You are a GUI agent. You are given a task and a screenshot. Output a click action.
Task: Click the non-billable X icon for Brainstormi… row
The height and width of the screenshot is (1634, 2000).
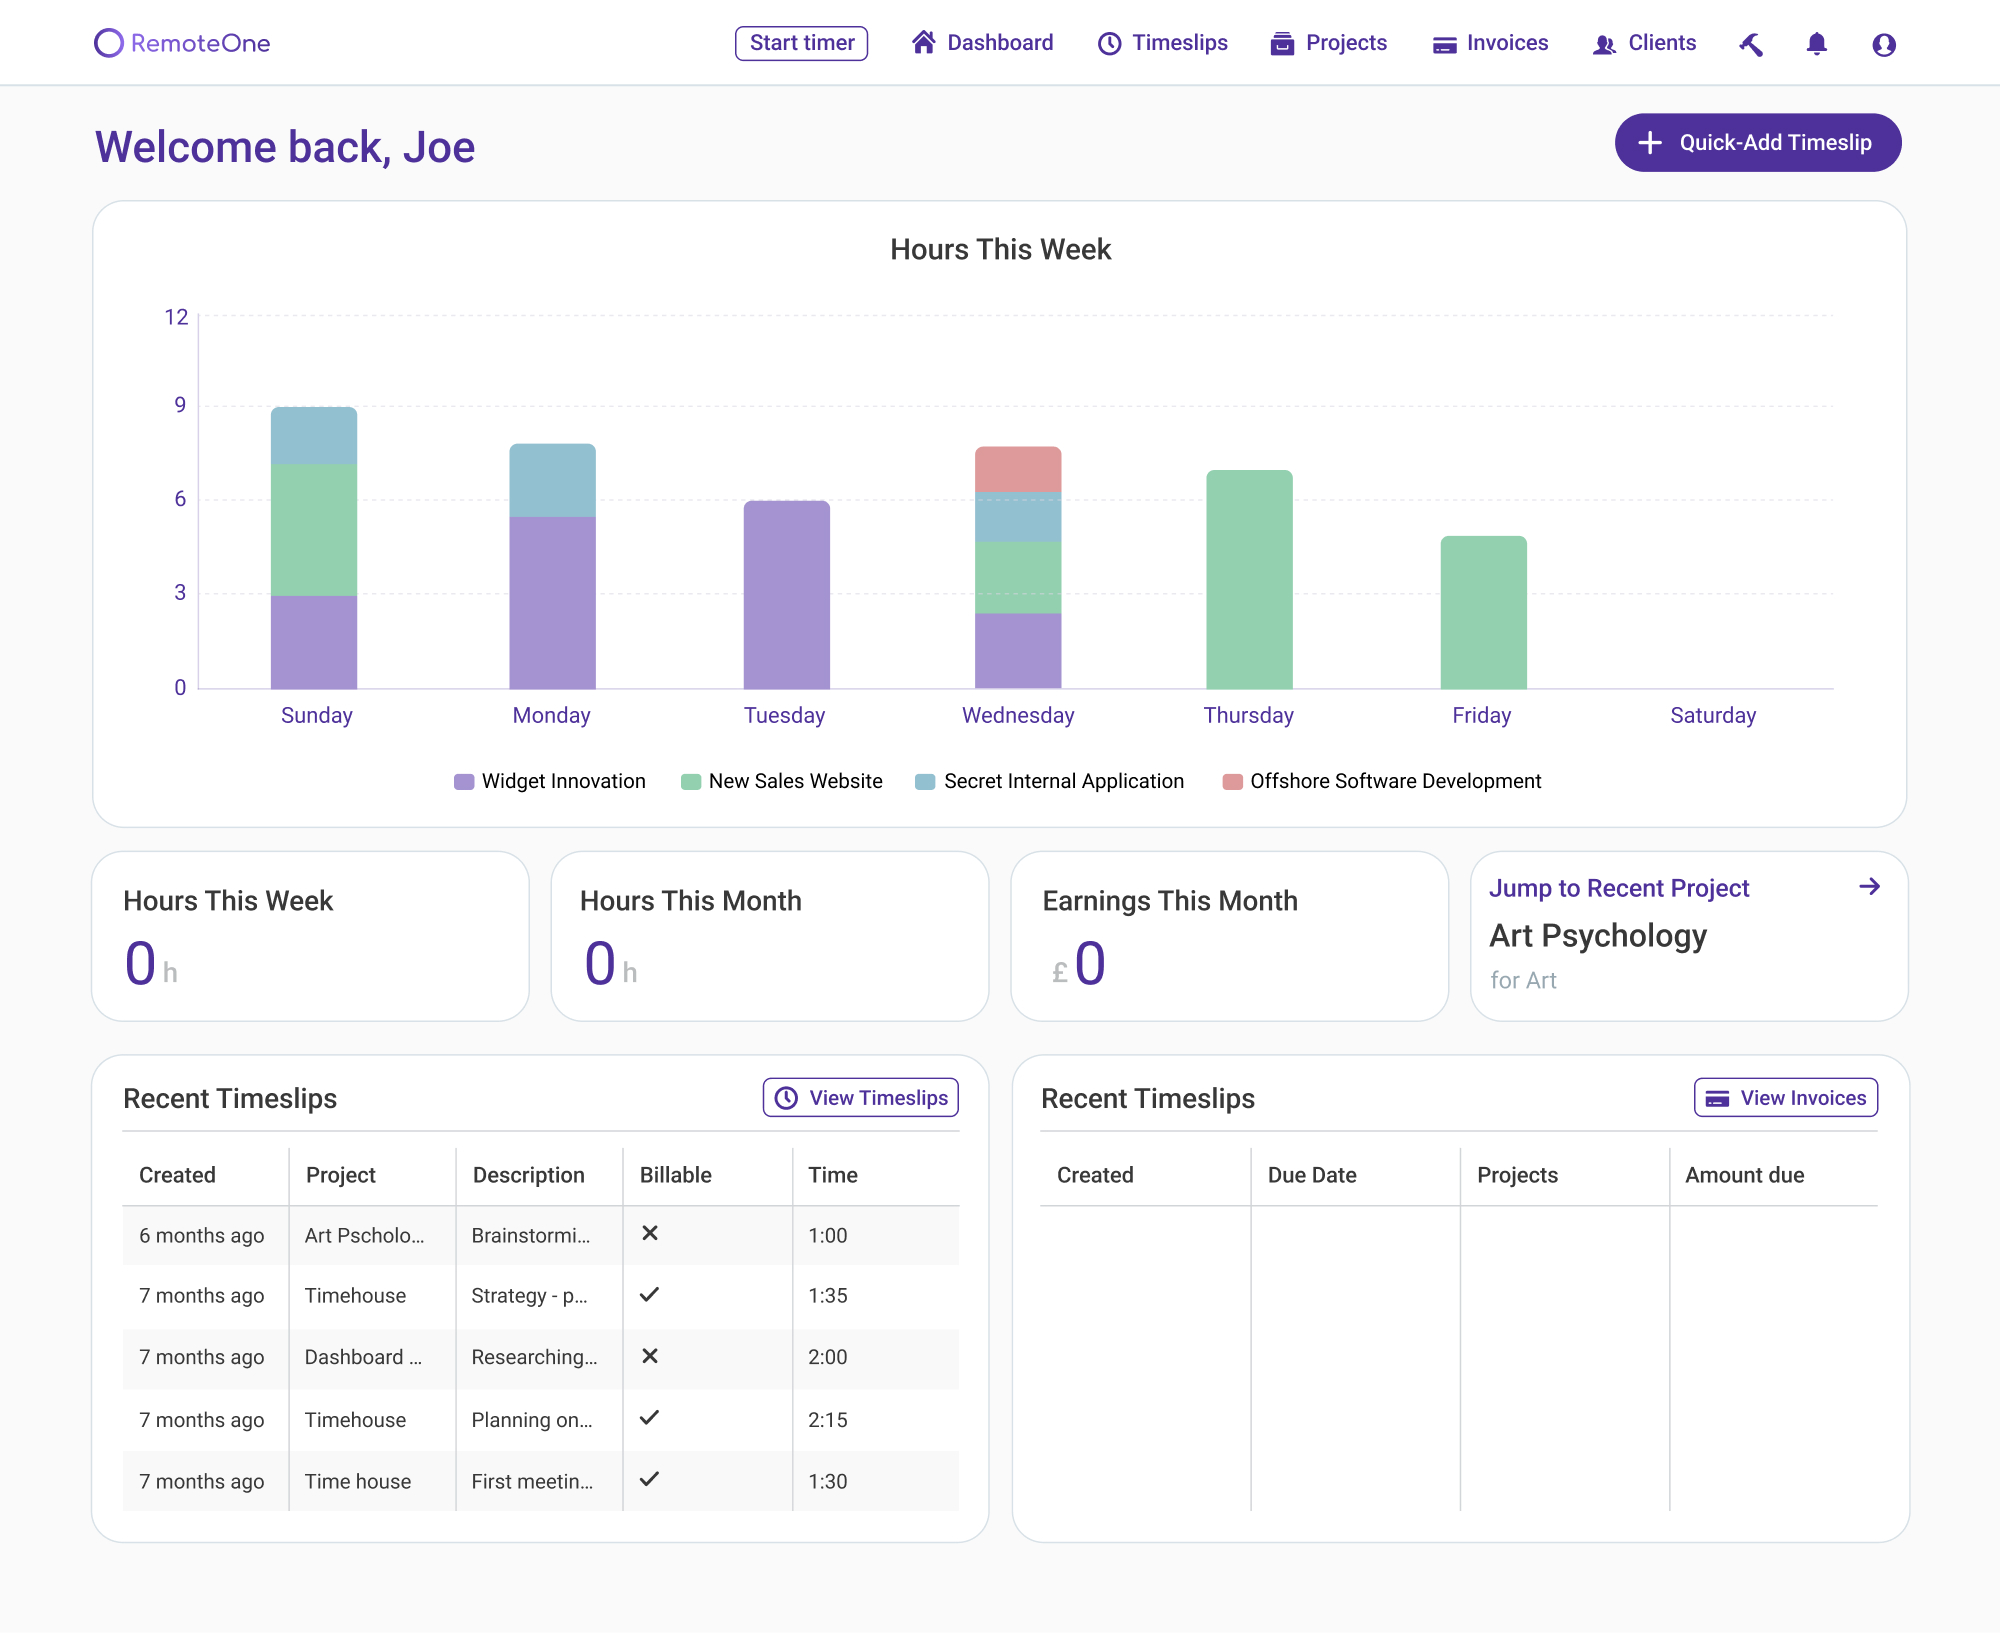click(650, 1234)
